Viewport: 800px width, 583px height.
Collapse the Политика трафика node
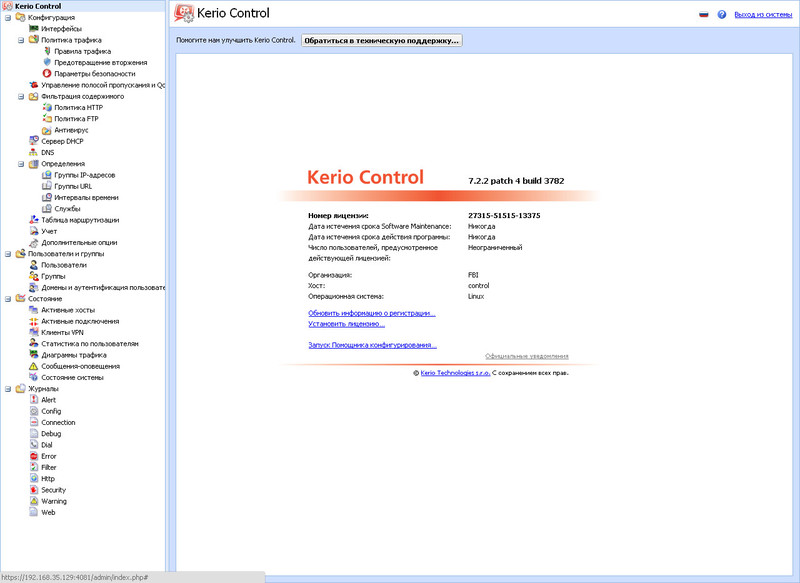click(21, 40)
